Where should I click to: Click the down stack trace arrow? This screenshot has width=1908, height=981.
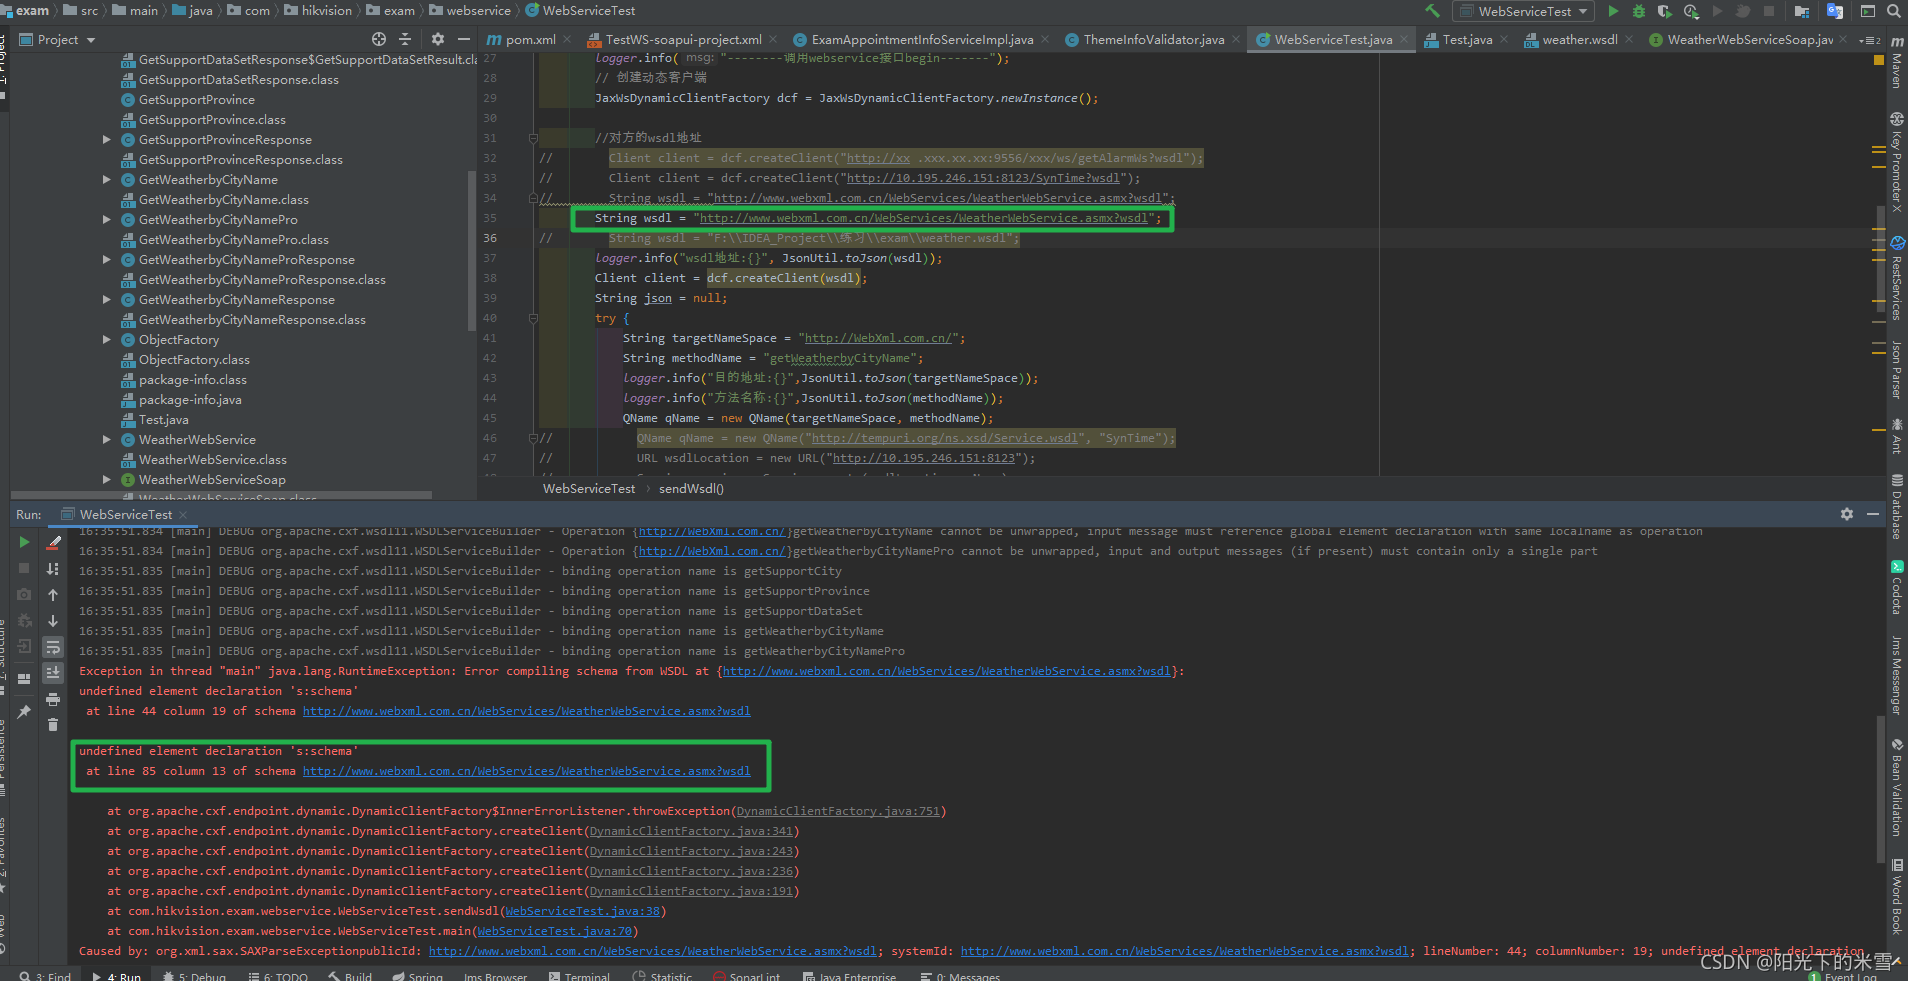pos(53,620)
